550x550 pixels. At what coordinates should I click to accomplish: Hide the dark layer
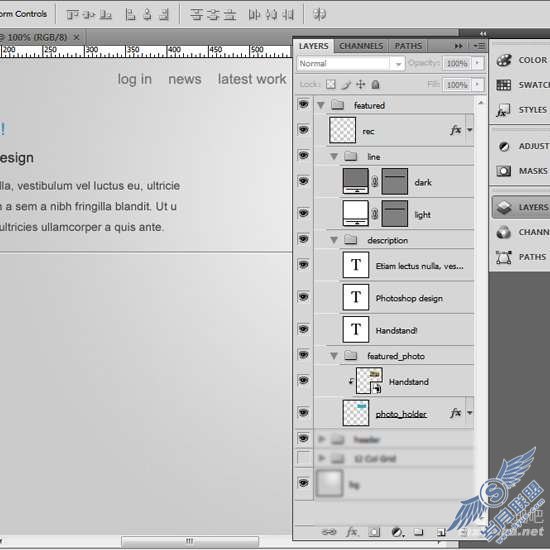[303, 181]
